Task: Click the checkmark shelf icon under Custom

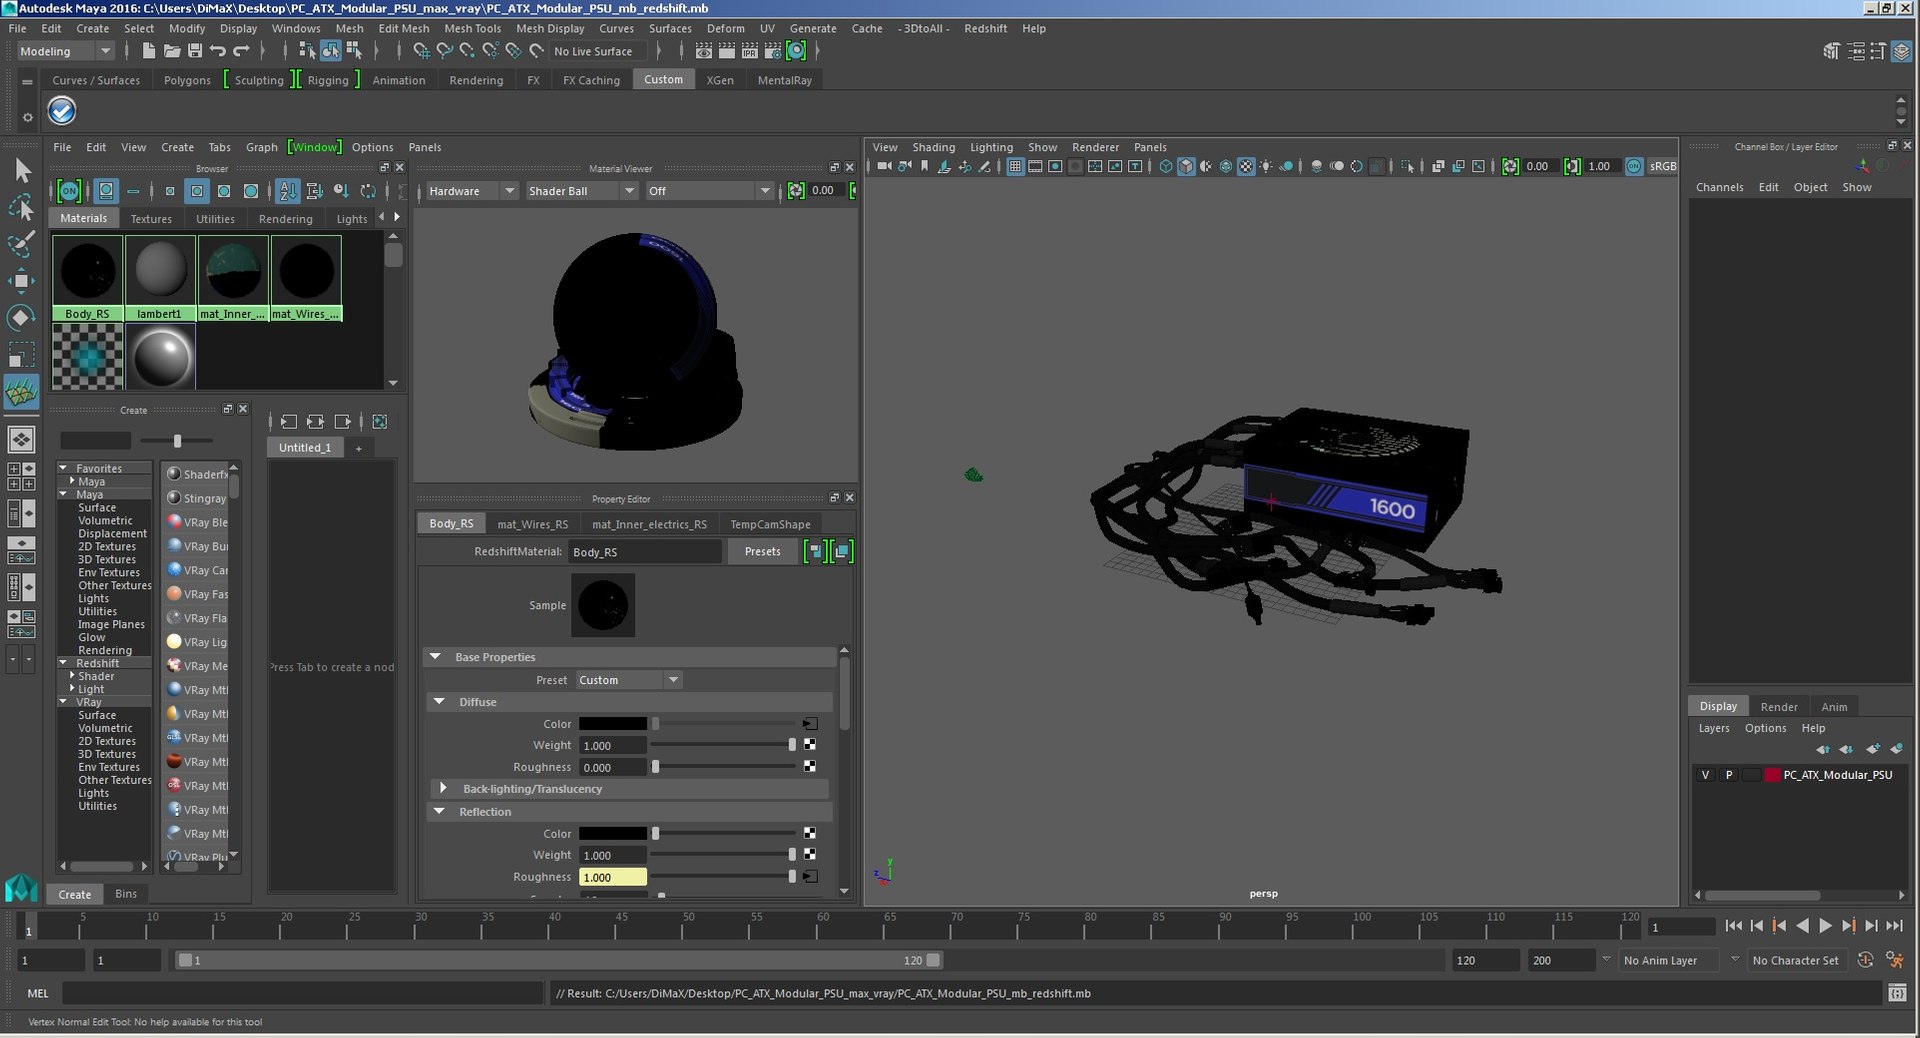Action: (62, 111)
